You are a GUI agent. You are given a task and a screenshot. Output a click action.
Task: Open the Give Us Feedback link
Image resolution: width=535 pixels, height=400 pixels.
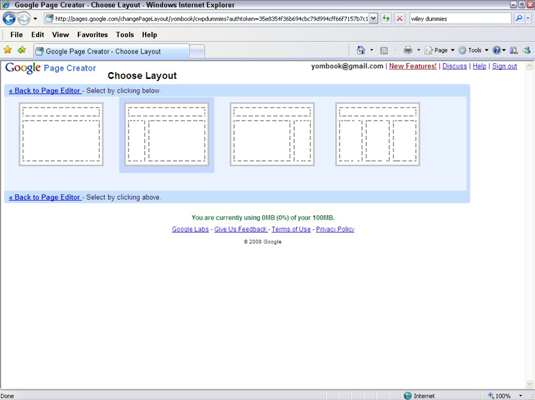tap(241, 229)
